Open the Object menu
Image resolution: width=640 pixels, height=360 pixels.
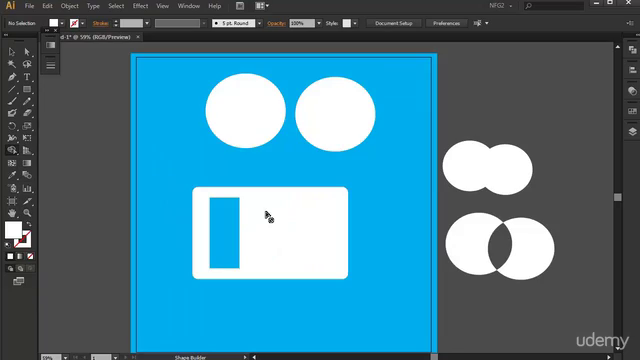pos(70,6)
